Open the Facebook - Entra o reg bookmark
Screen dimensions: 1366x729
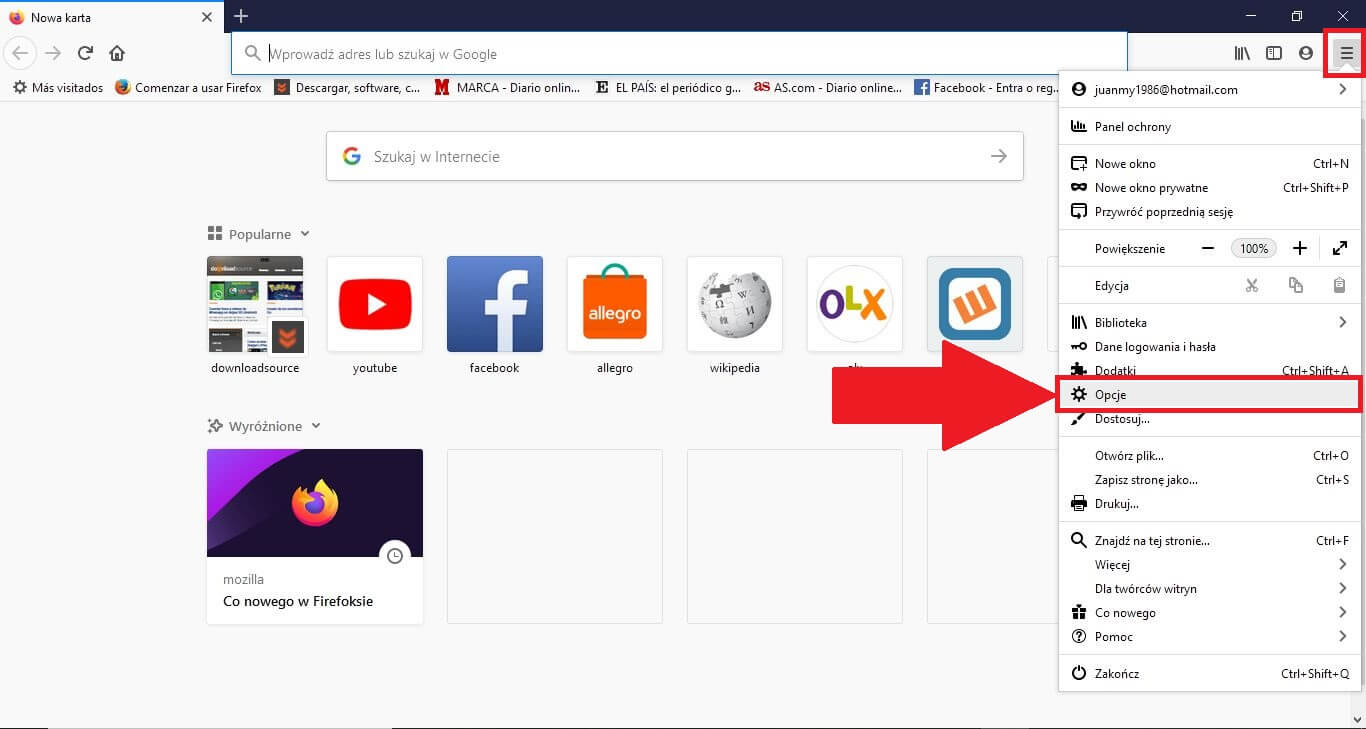coord(985,87)
